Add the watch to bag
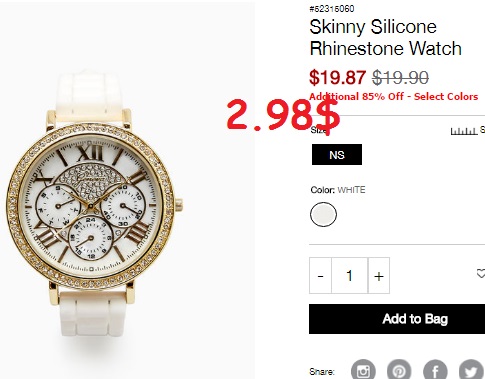 397,319
